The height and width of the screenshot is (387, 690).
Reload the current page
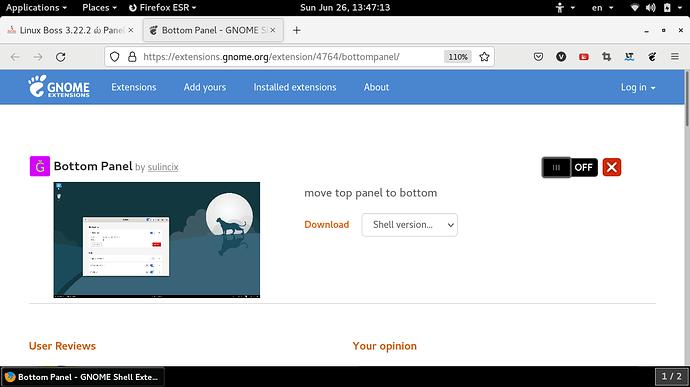(x=61, y=57)
